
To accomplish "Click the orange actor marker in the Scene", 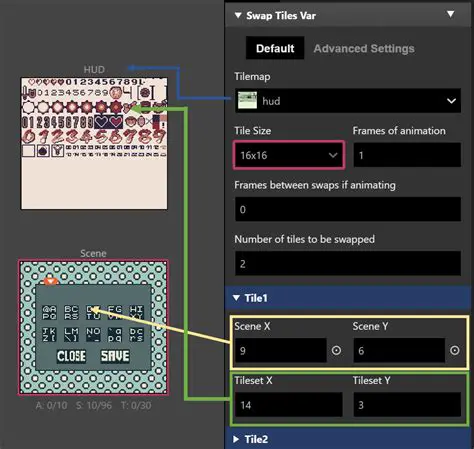I will coord(51,281).
